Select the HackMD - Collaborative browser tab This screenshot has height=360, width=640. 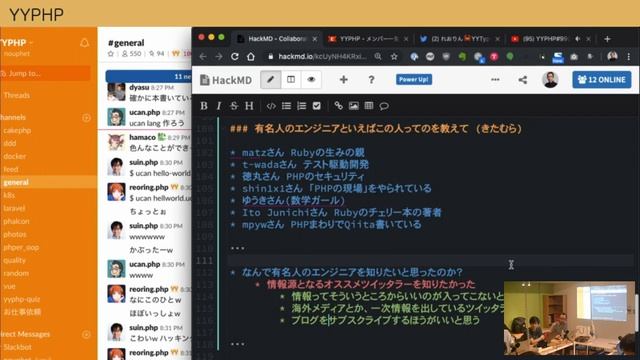(x=277, y=39)
